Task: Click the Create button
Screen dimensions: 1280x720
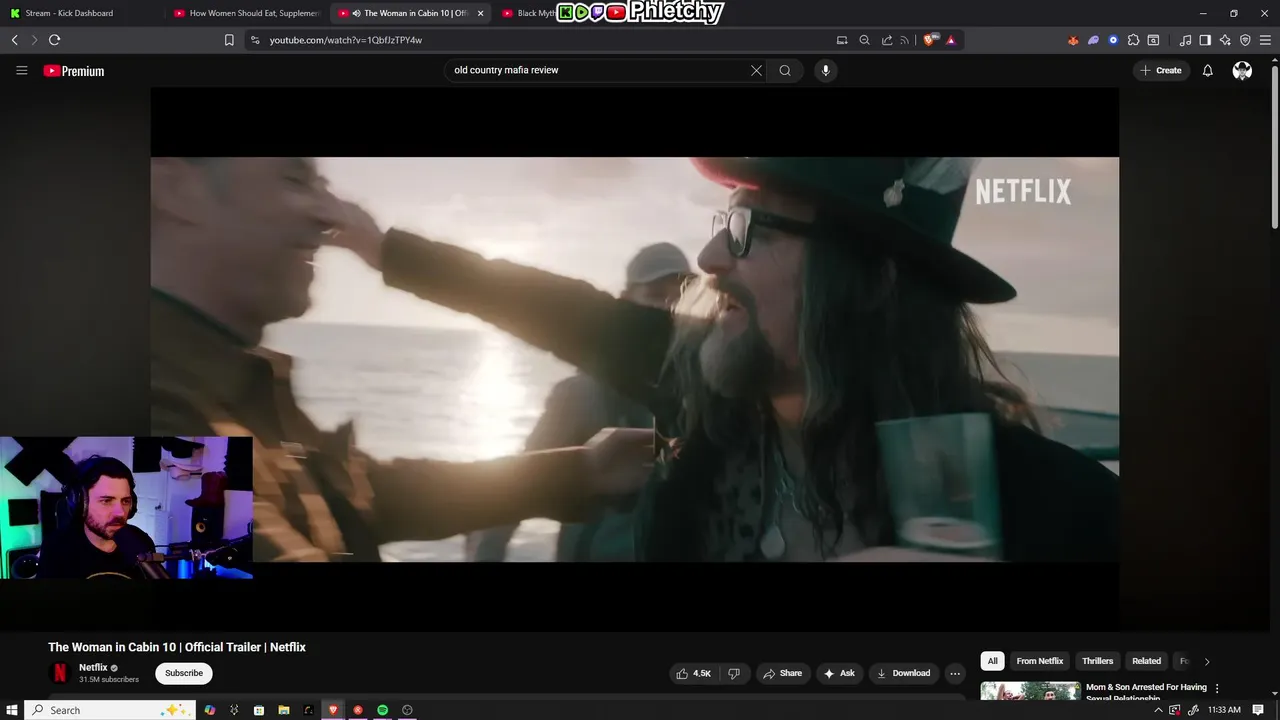Action: [1160, 70]
